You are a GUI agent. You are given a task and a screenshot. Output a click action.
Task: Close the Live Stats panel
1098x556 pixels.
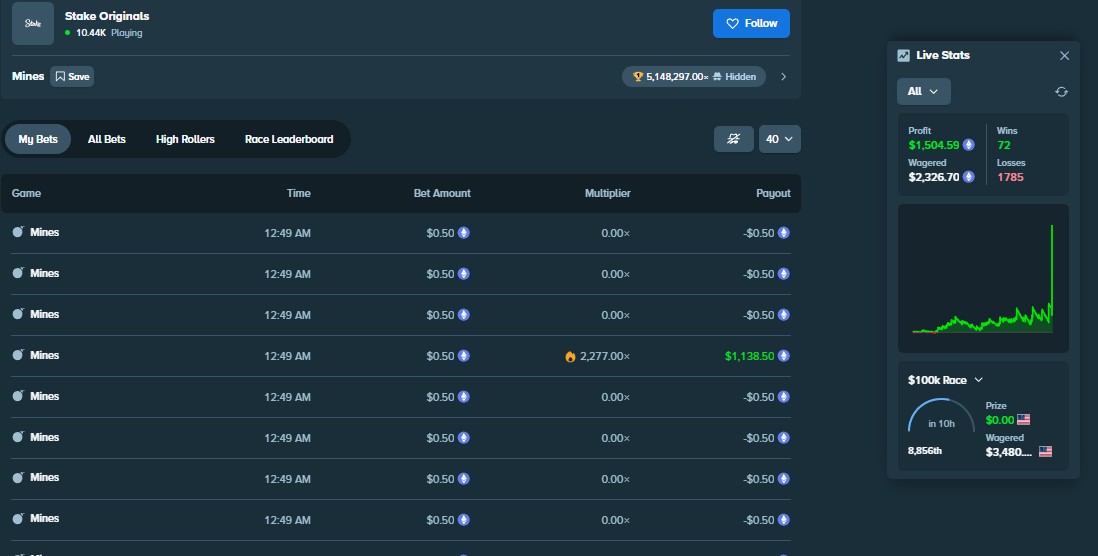tap(1064, 55)
